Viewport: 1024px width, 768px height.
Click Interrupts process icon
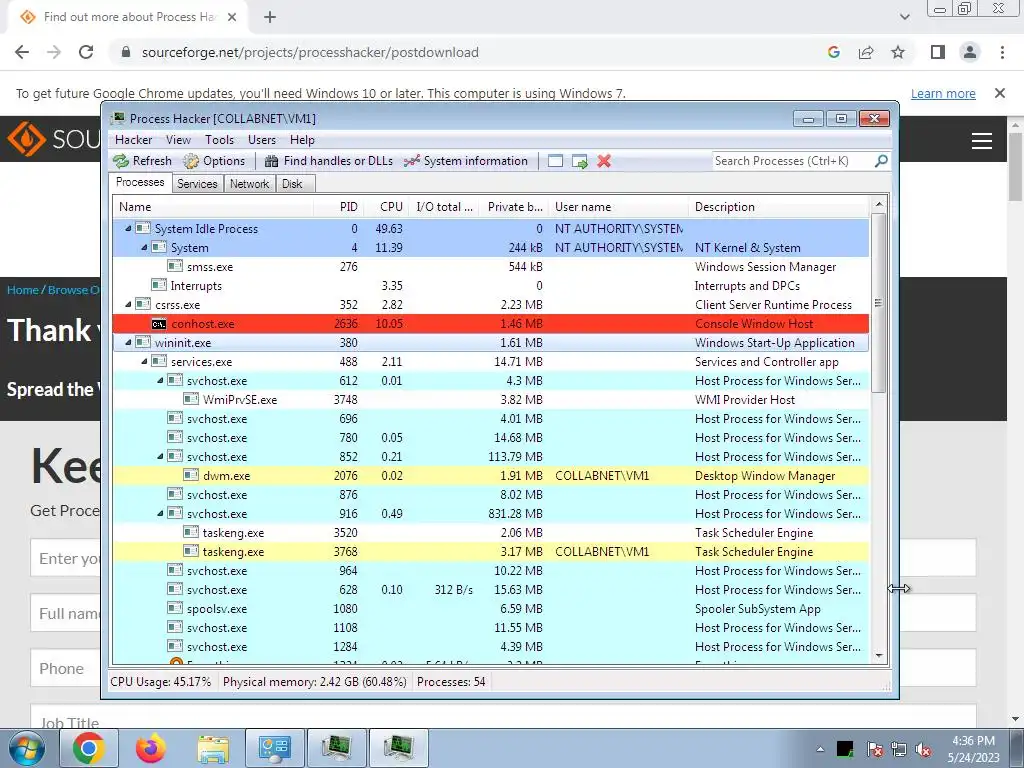[159, 285]
